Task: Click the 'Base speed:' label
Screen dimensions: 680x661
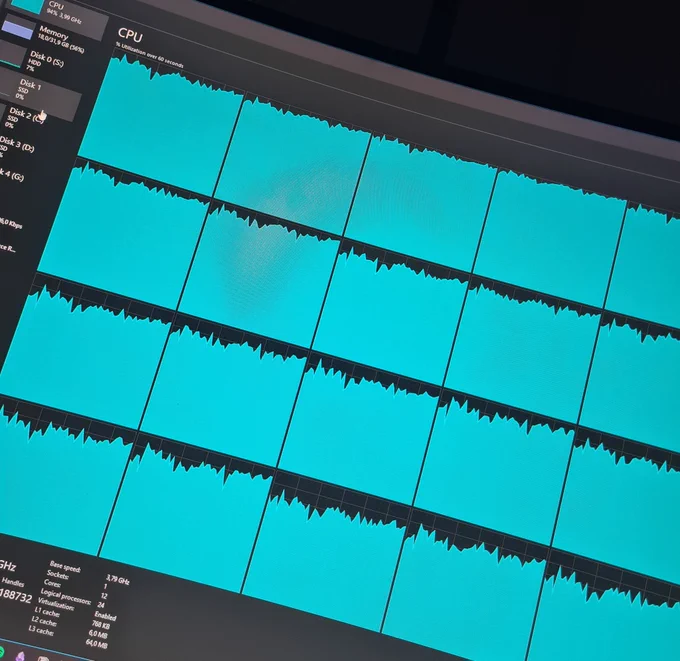Action: pyautogui.click(x=65, y=566)
